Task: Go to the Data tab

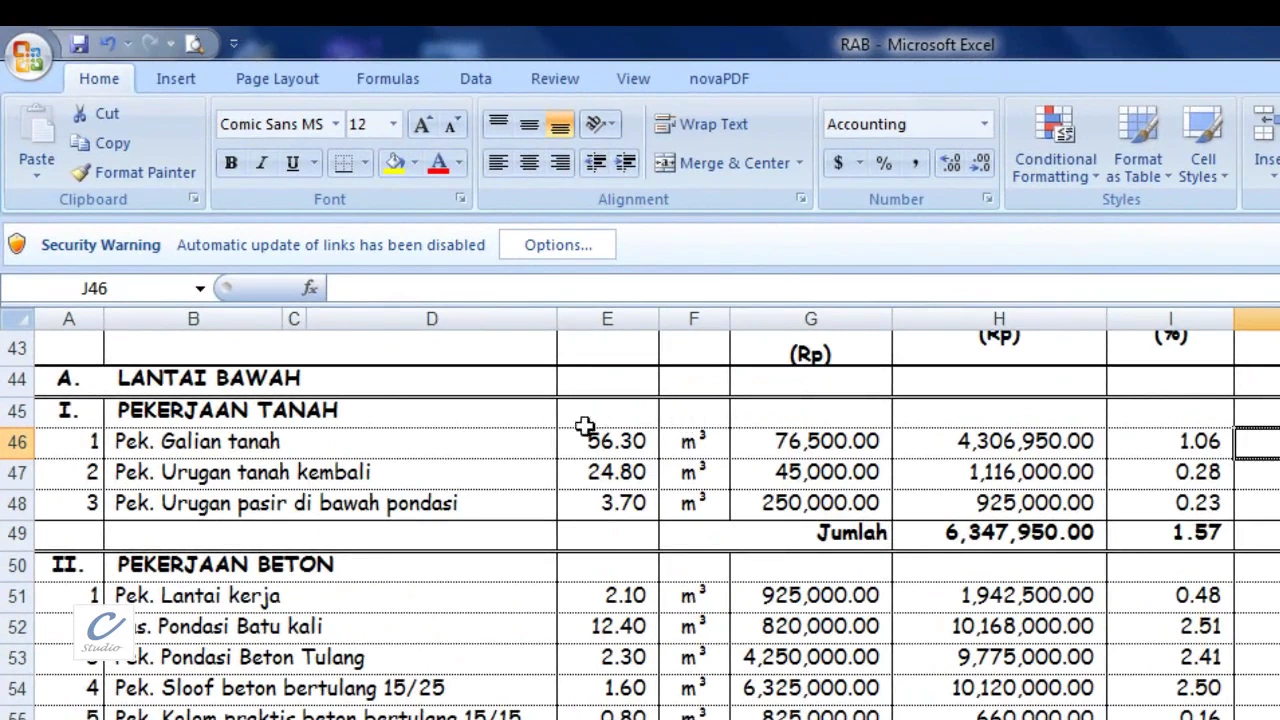Action: tap(476, 78)
